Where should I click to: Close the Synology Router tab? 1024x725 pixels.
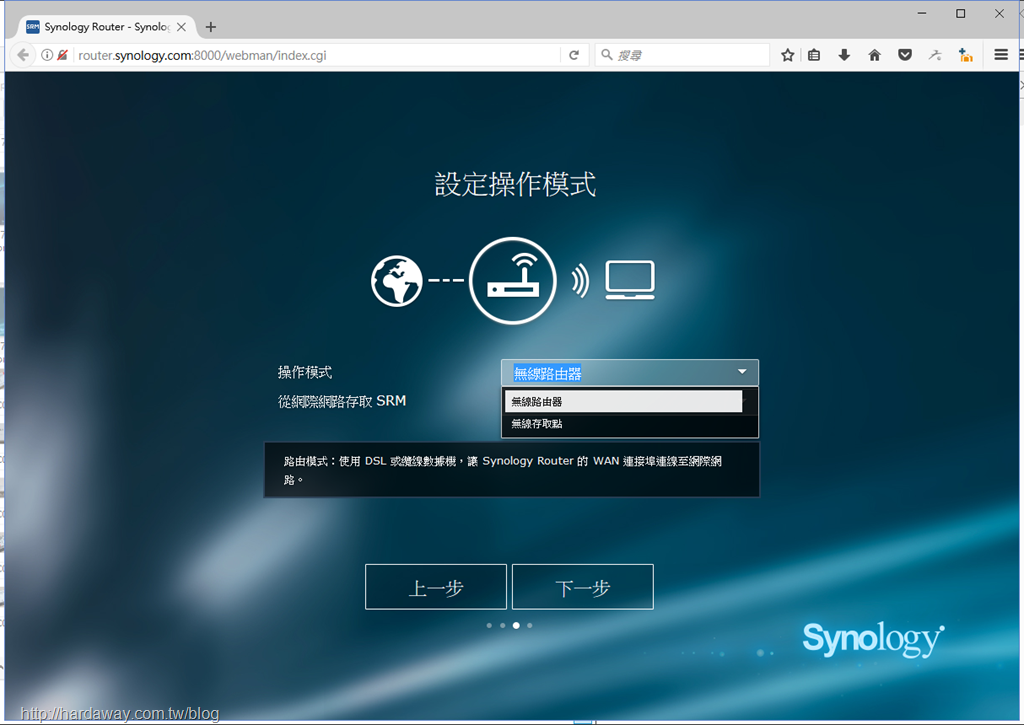coord(182,27)
